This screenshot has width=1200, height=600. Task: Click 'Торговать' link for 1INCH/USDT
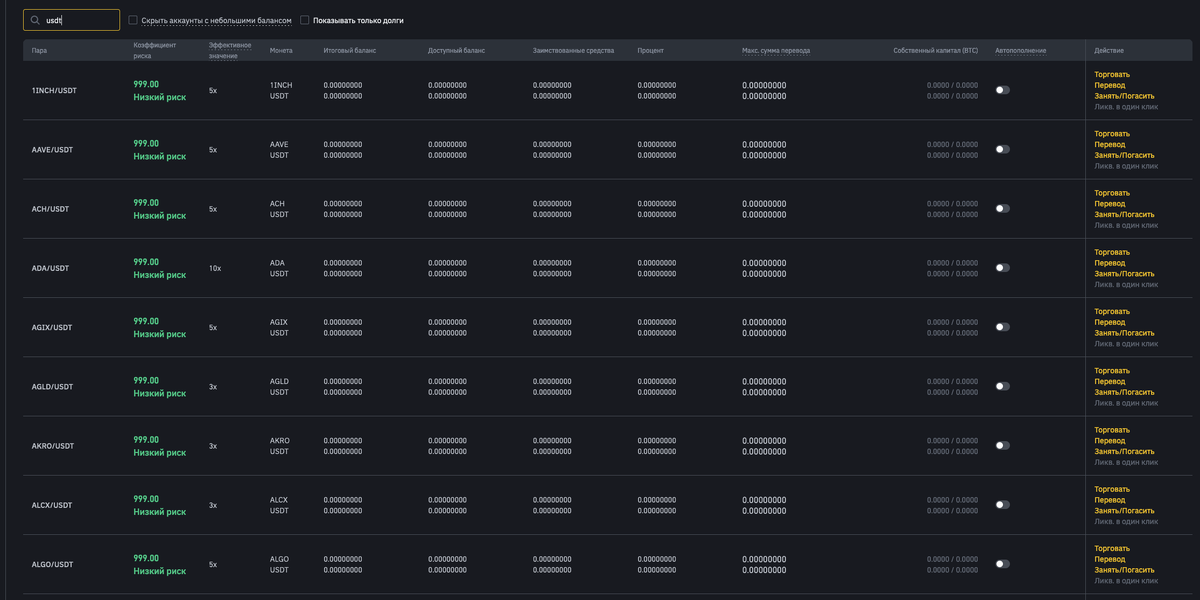coord(1112,74)
